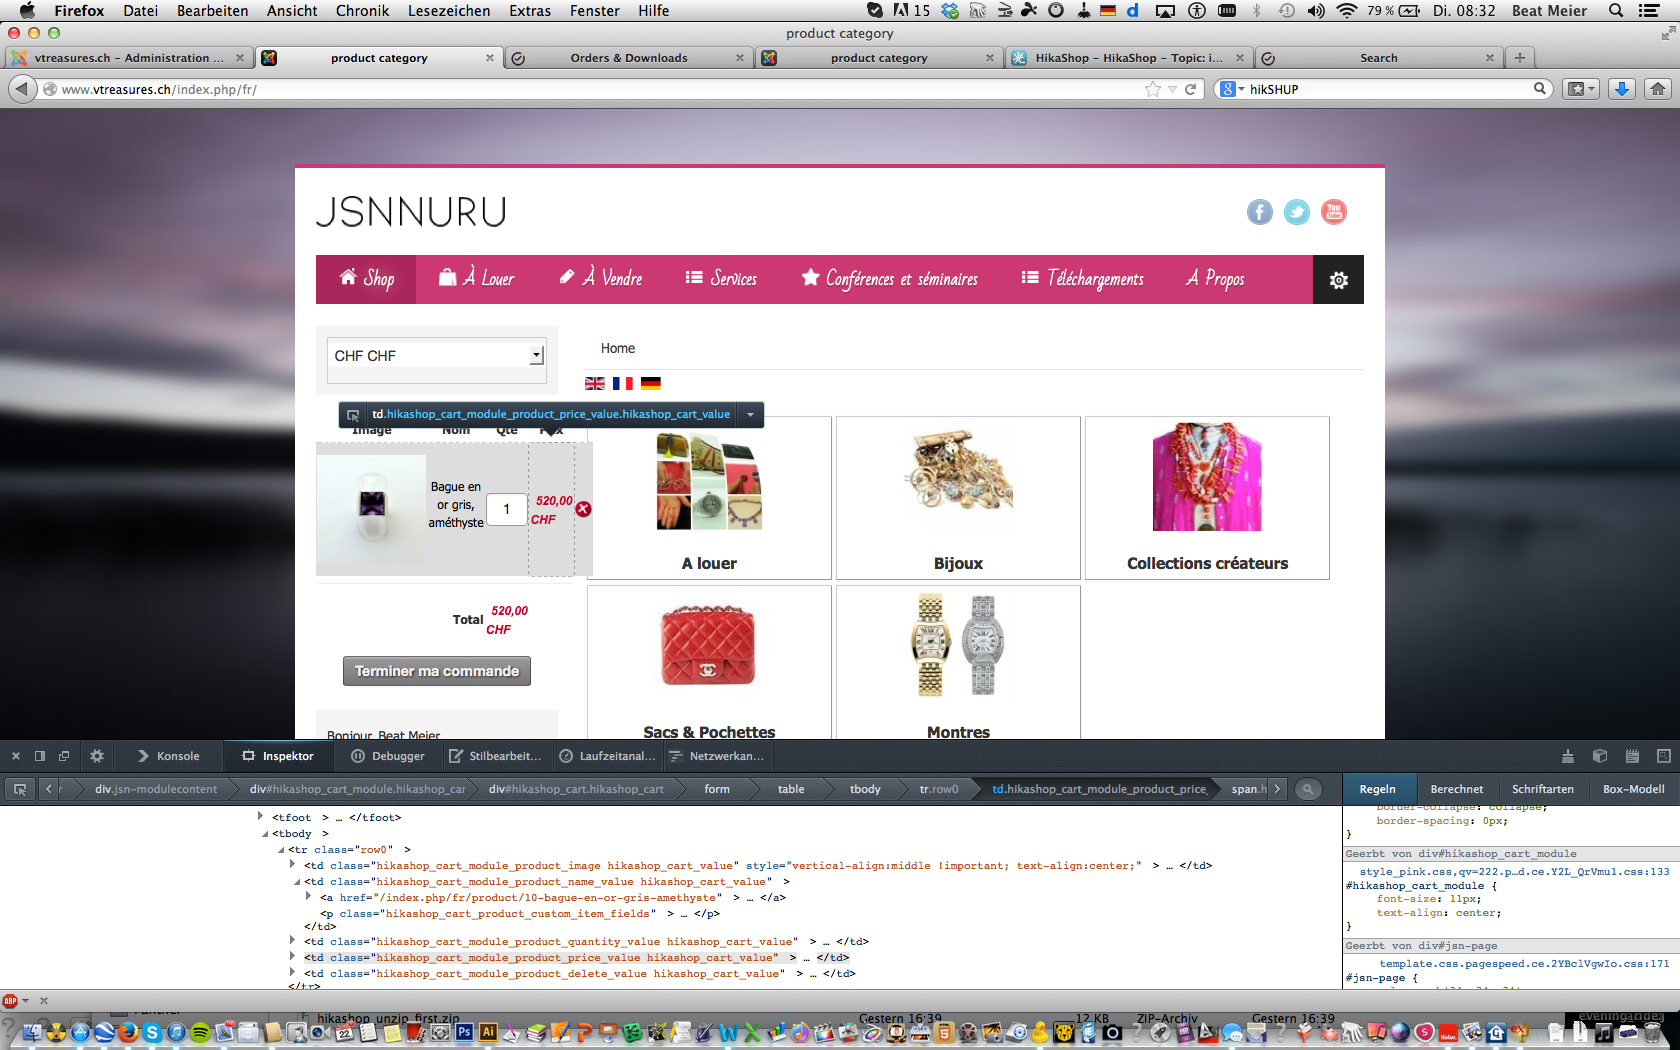1680x1050 pixels.
Task: Open the bookmarks menu toolbar button
Action: pyautogui.click(x=1581, y=89)
